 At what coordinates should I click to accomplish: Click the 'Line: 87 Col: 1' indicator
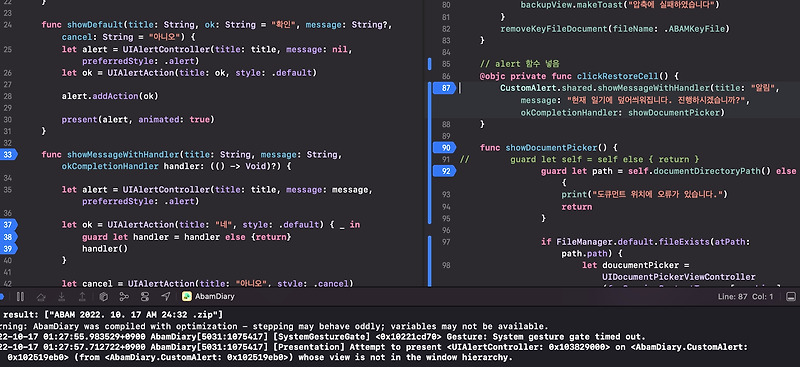click(745, 297)
